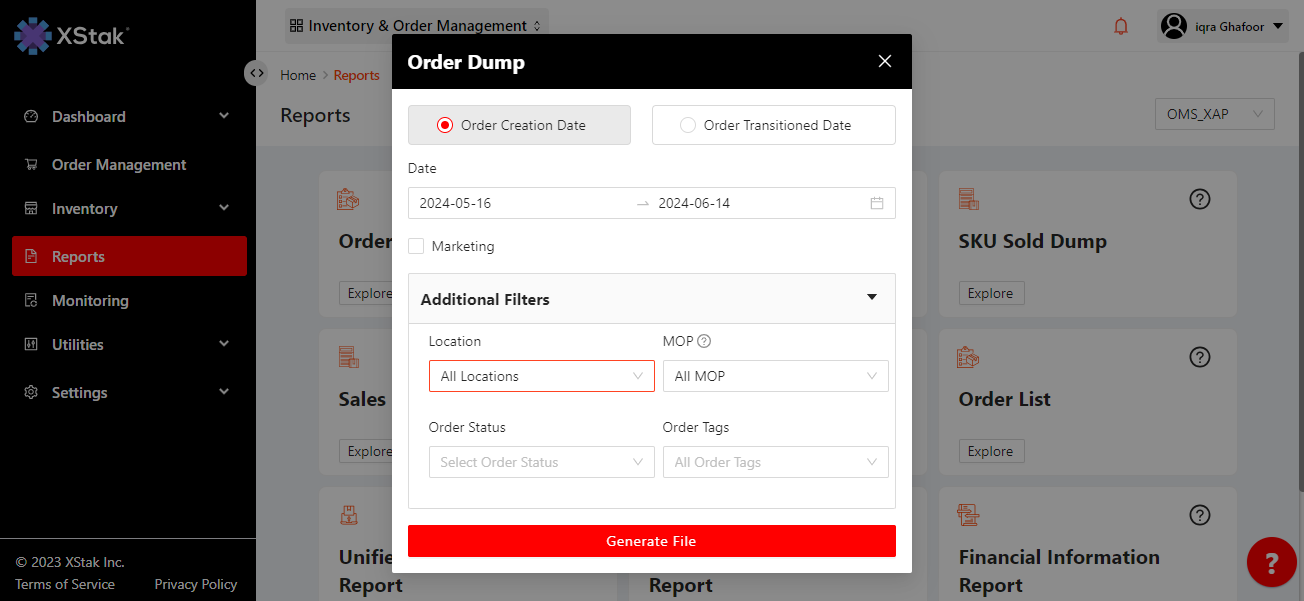The width and height of the screenshot is (1304, 601).
Task: Click the sidebar collapse arrows icon
Action: [x=256, y=73]
